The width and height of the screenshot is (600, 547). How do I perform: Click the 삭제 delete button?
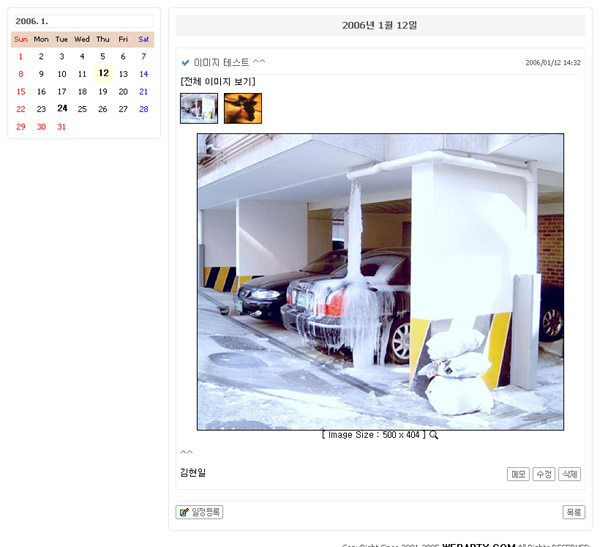coord(569,474)
